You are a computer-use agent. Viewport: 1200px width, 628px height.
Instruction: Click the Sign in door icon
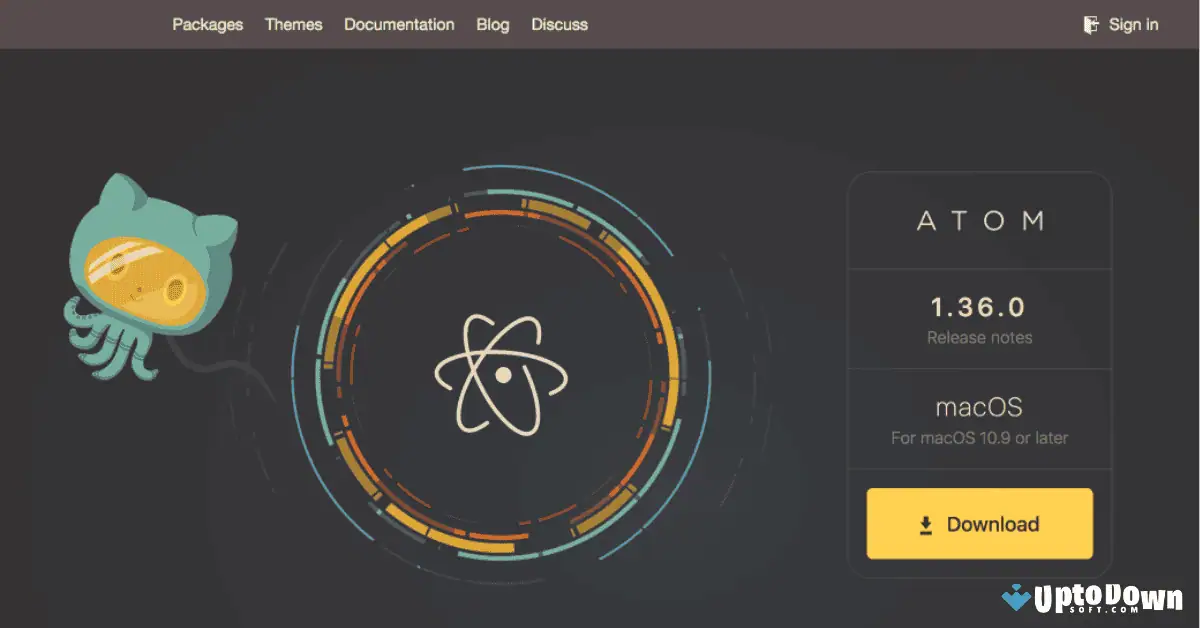(x=1091, y=24)
